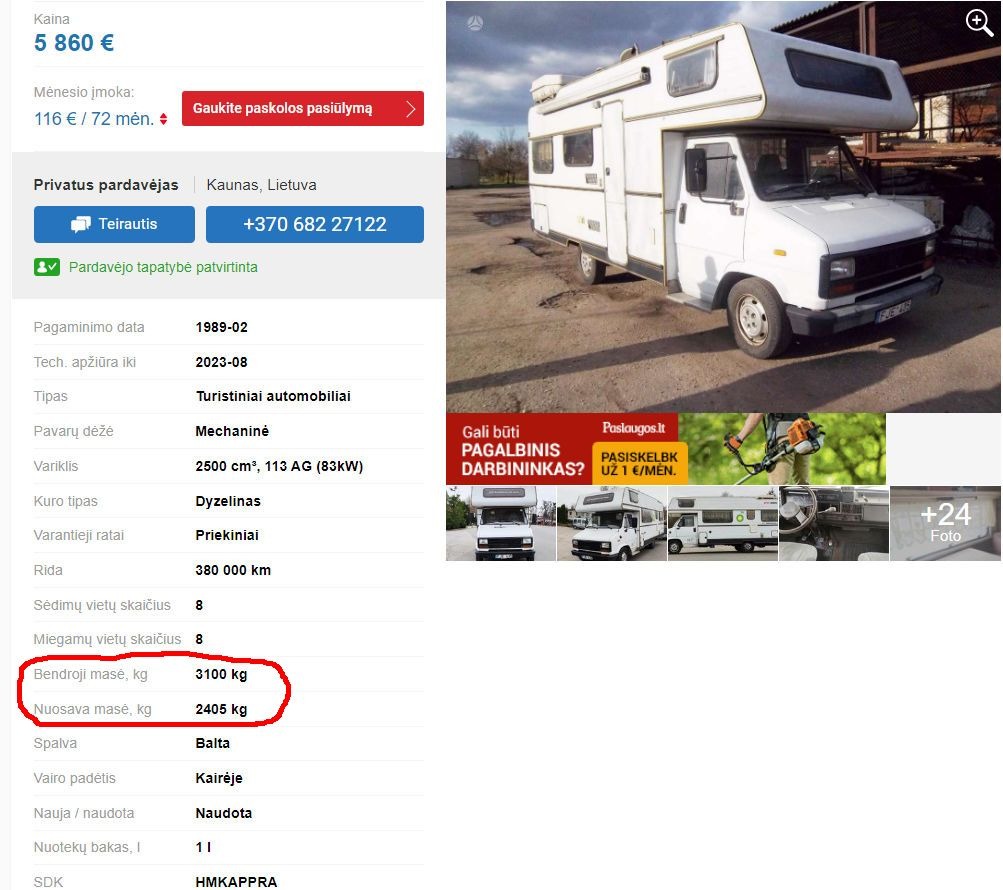
Task: Open the main camper van photo
Action: point(723,207)
